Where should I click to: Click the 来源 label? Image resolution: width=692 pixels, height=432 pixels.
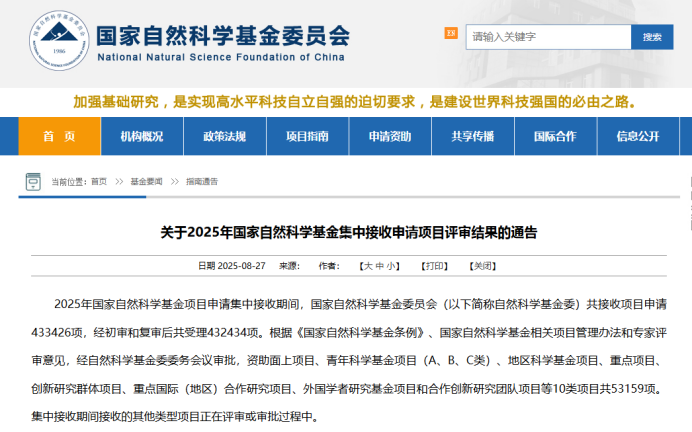tap(289, 266)
